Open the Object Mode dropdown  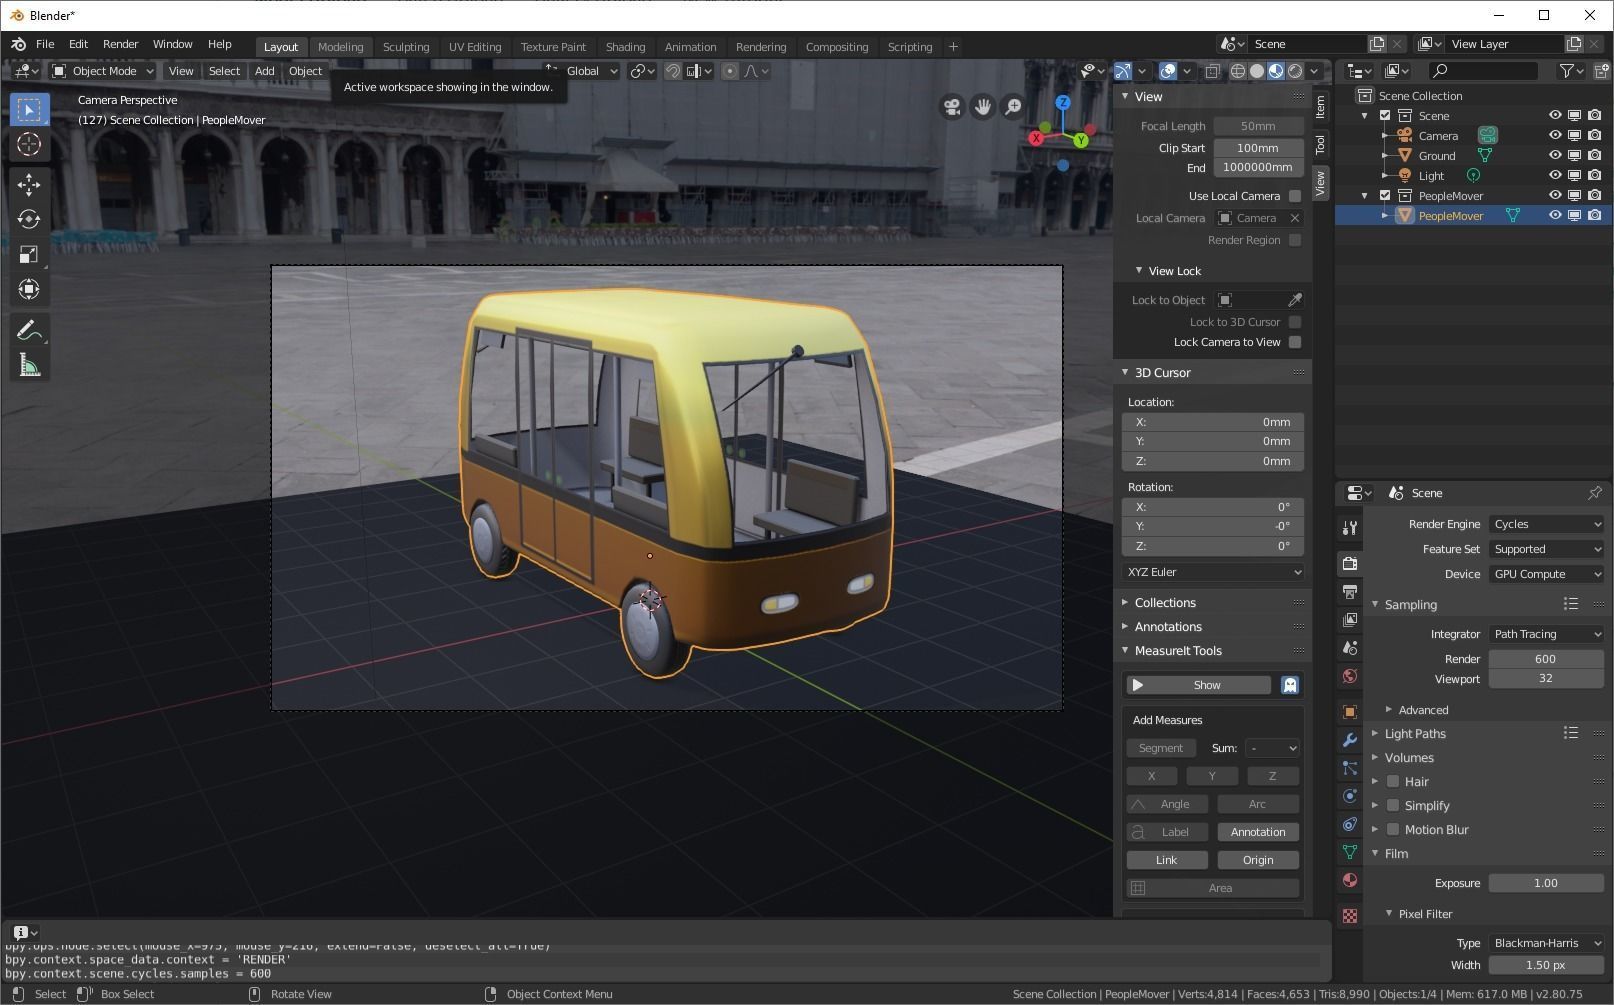(x=103, y=71)
